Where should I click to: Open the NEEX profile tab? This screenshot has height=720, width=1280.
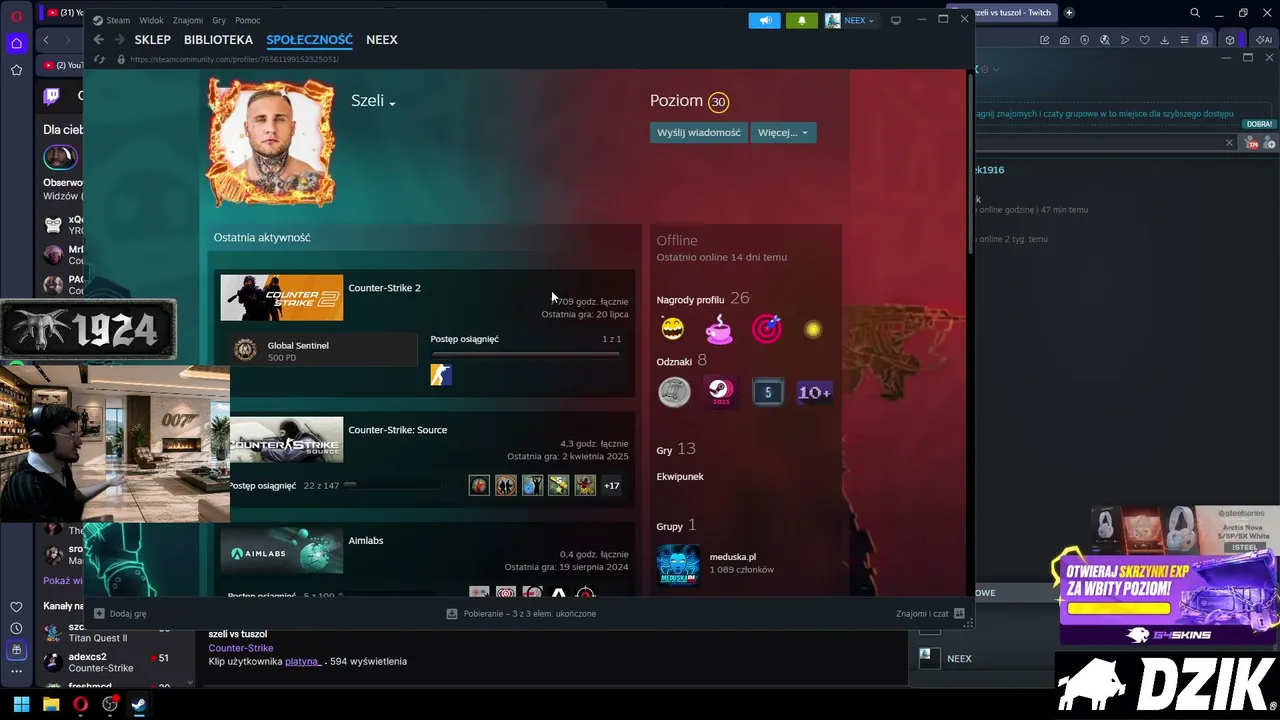pyautogui.click(x=382, y=40)
